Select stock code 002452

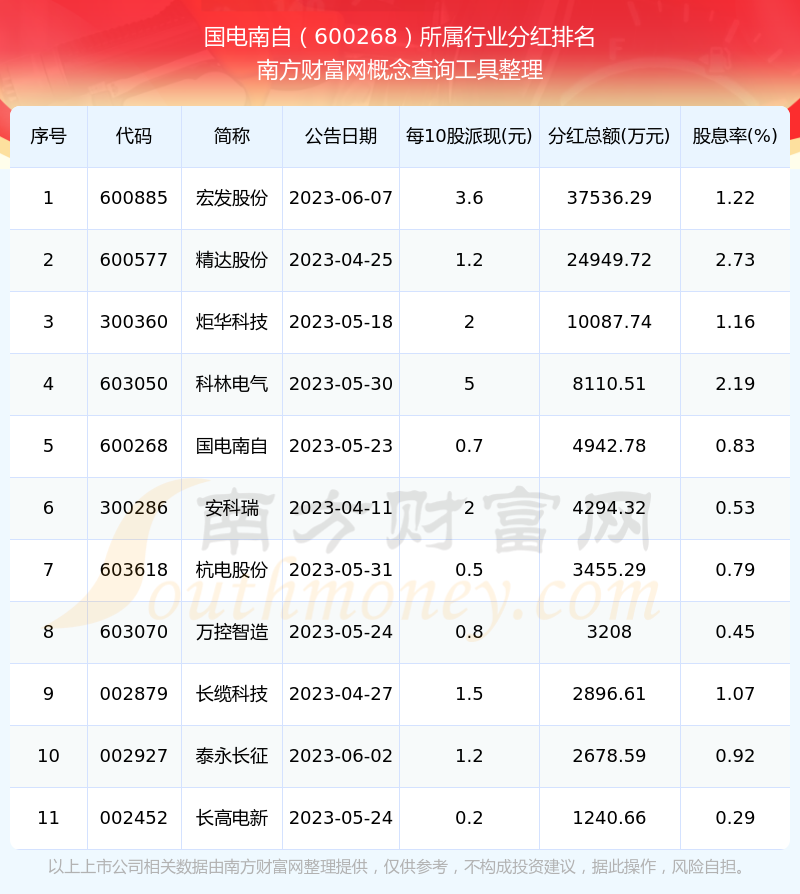134,818
